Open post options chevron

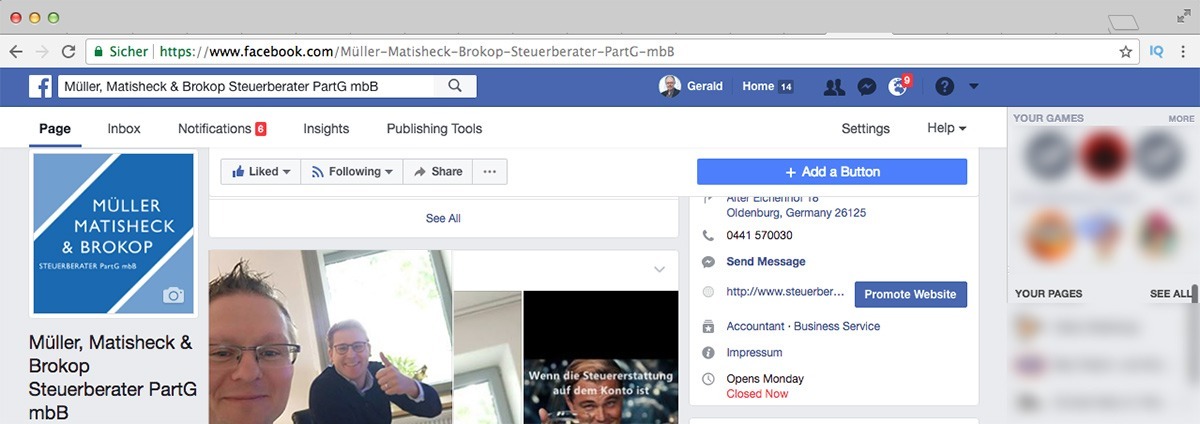point(659,269)
